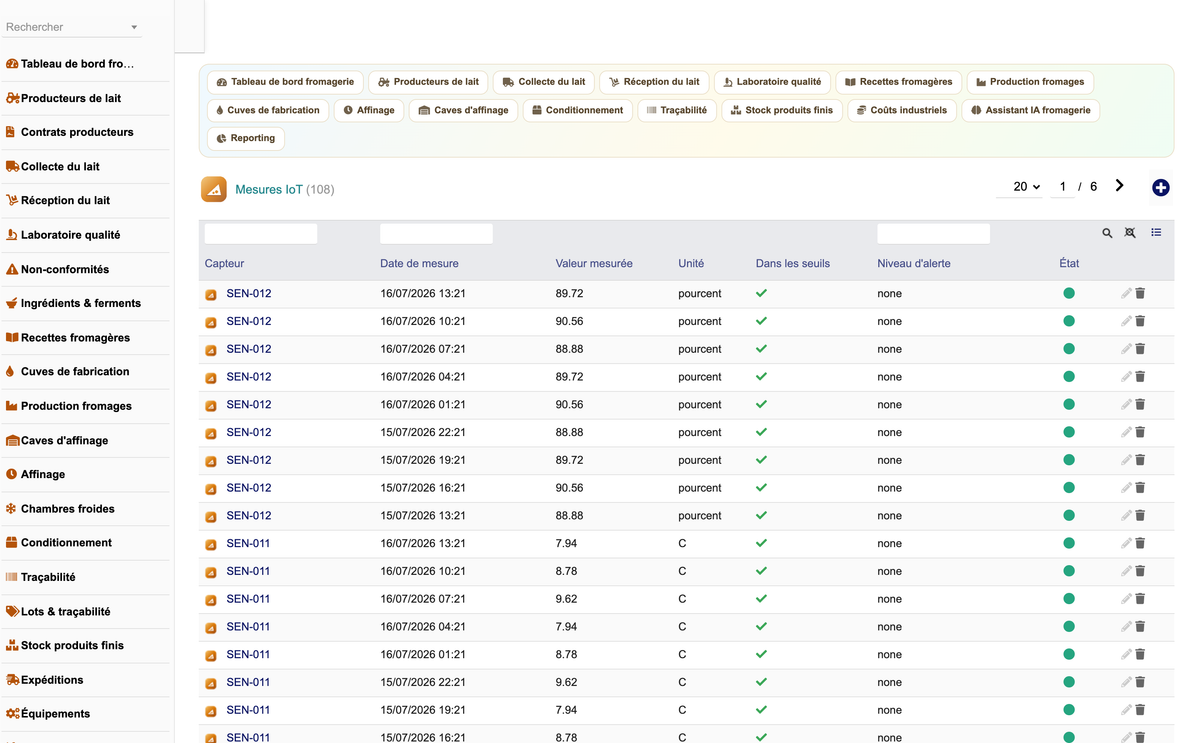The height and width of the screenshot is (743, 1200).
Task: Open SEN-011 link in 16/07/2026 04:21 row
Action: [x=248, y=627]
